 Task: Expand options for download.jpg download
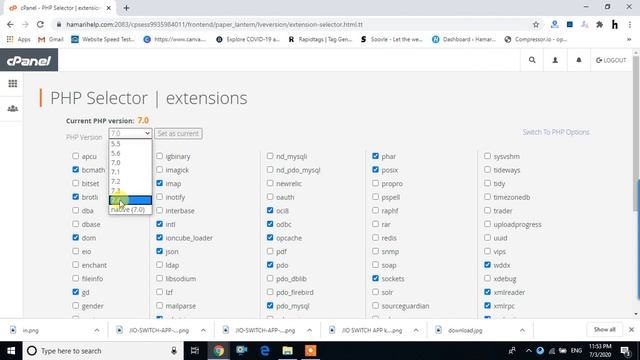522,330
